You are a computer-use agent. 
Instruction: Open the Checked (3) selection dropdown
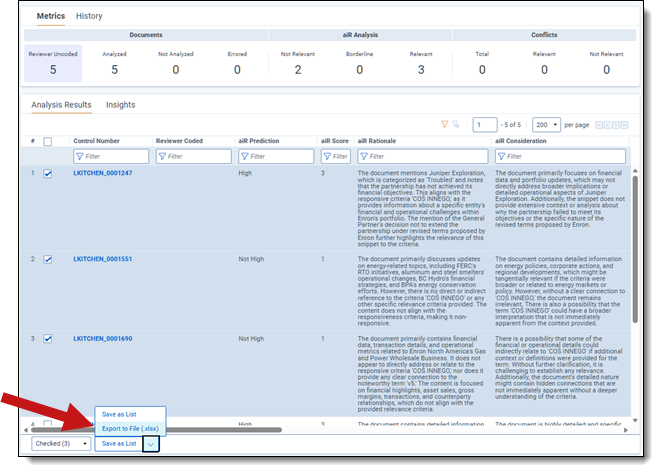point(61,444)
